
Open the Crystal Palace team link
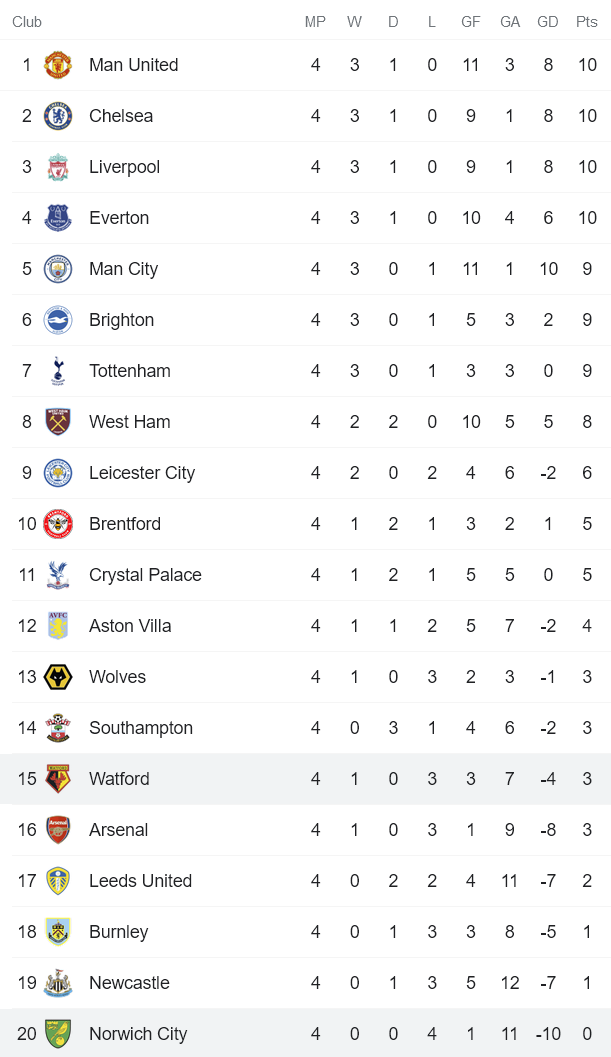145,575
